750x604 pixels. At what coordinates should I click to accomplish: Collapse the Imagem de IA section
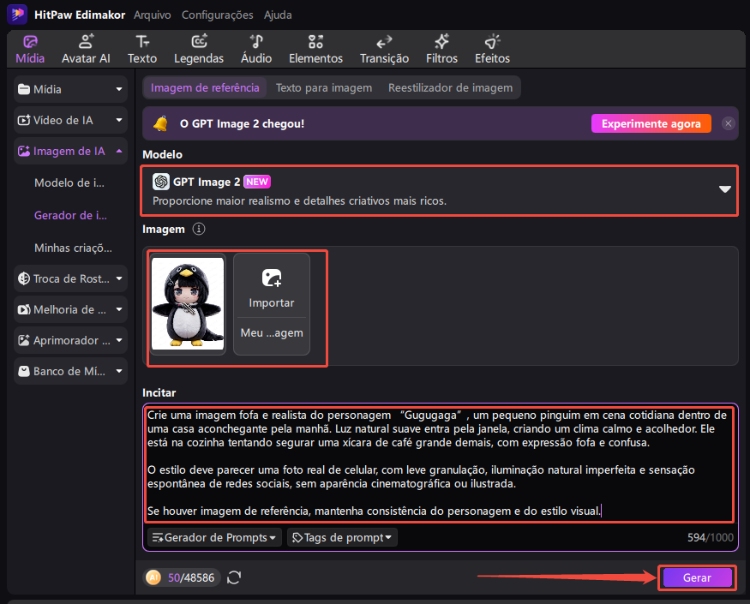(x=70, y=151)
